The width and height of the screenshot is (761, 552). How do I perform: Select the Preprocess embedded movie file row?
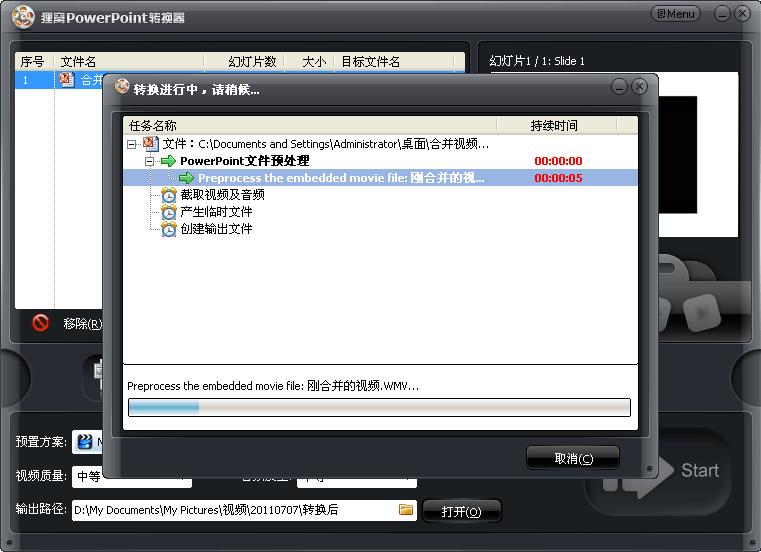click(x=380, y=178)
